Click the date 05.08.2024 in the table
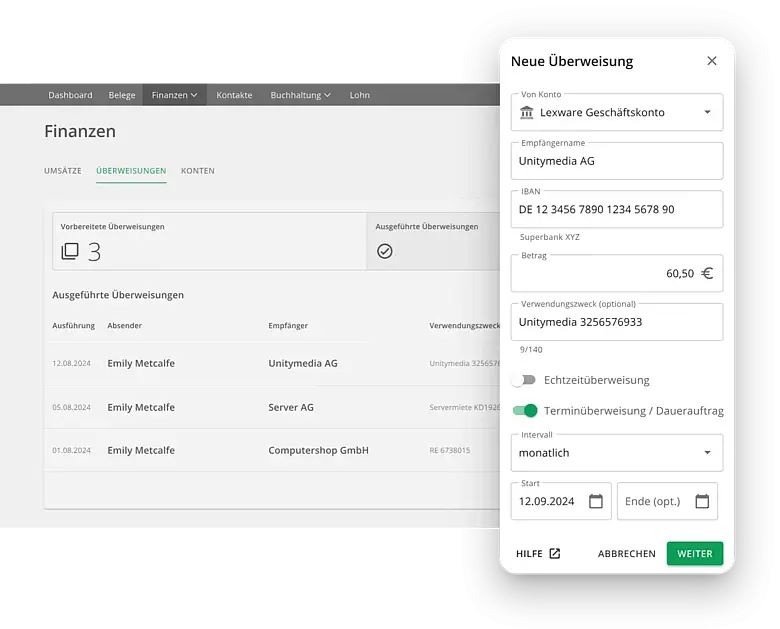 [x=72, y=407]
